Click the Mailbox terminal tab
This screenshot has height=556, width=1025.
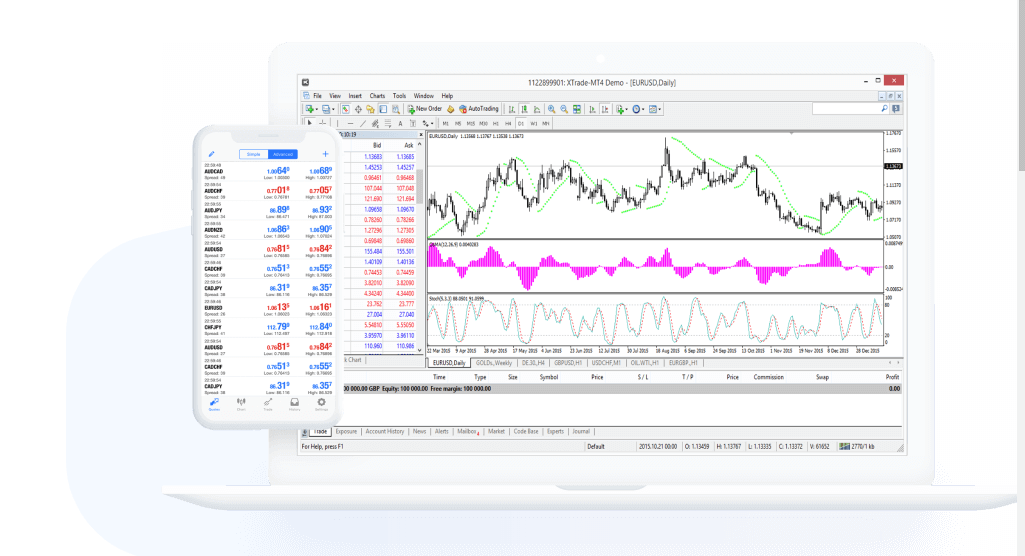tap(467, 431)
